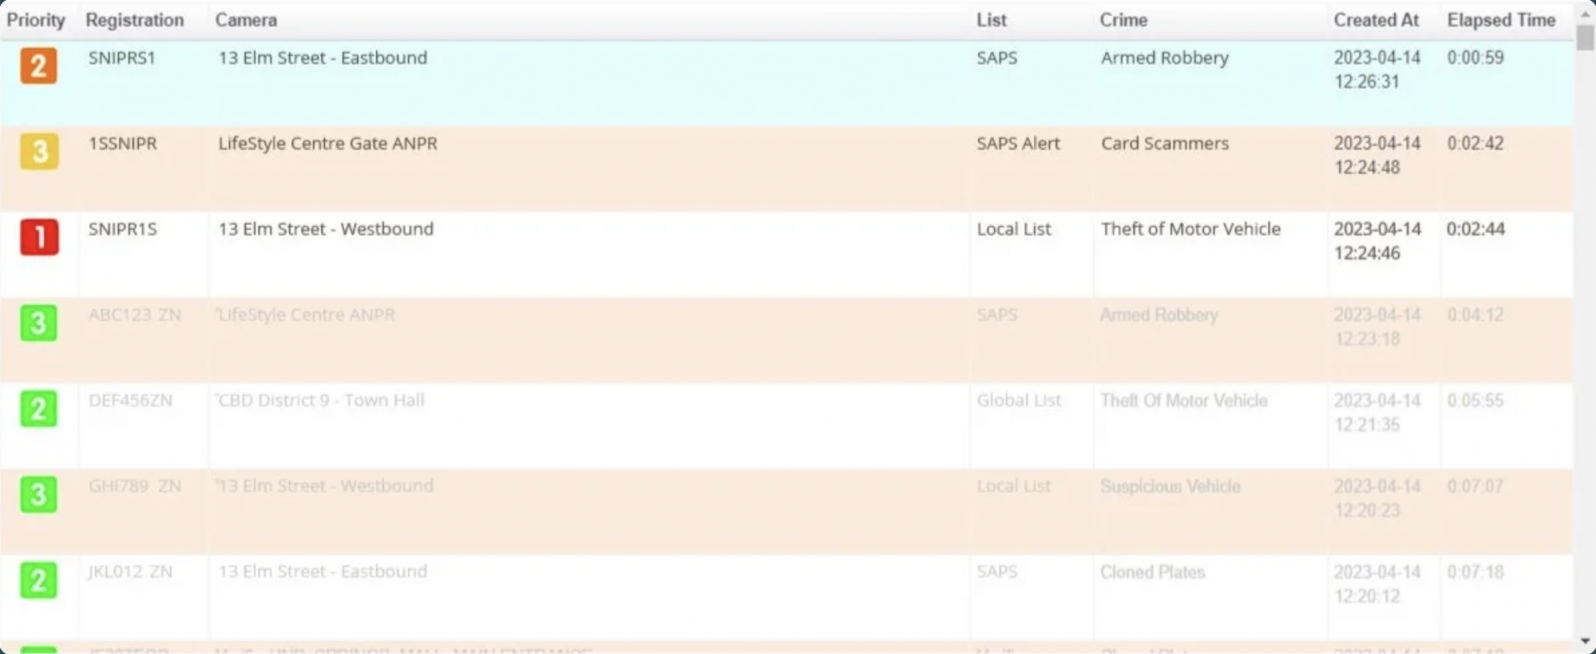Click the scrollbar down arrow
1596x654 pixels.
tap(1585, 641)
